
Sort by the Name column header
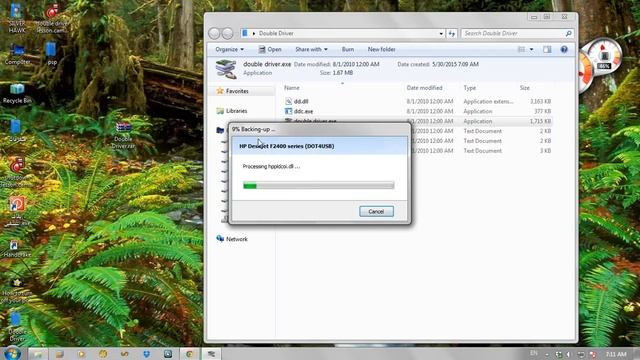(291, 88)
